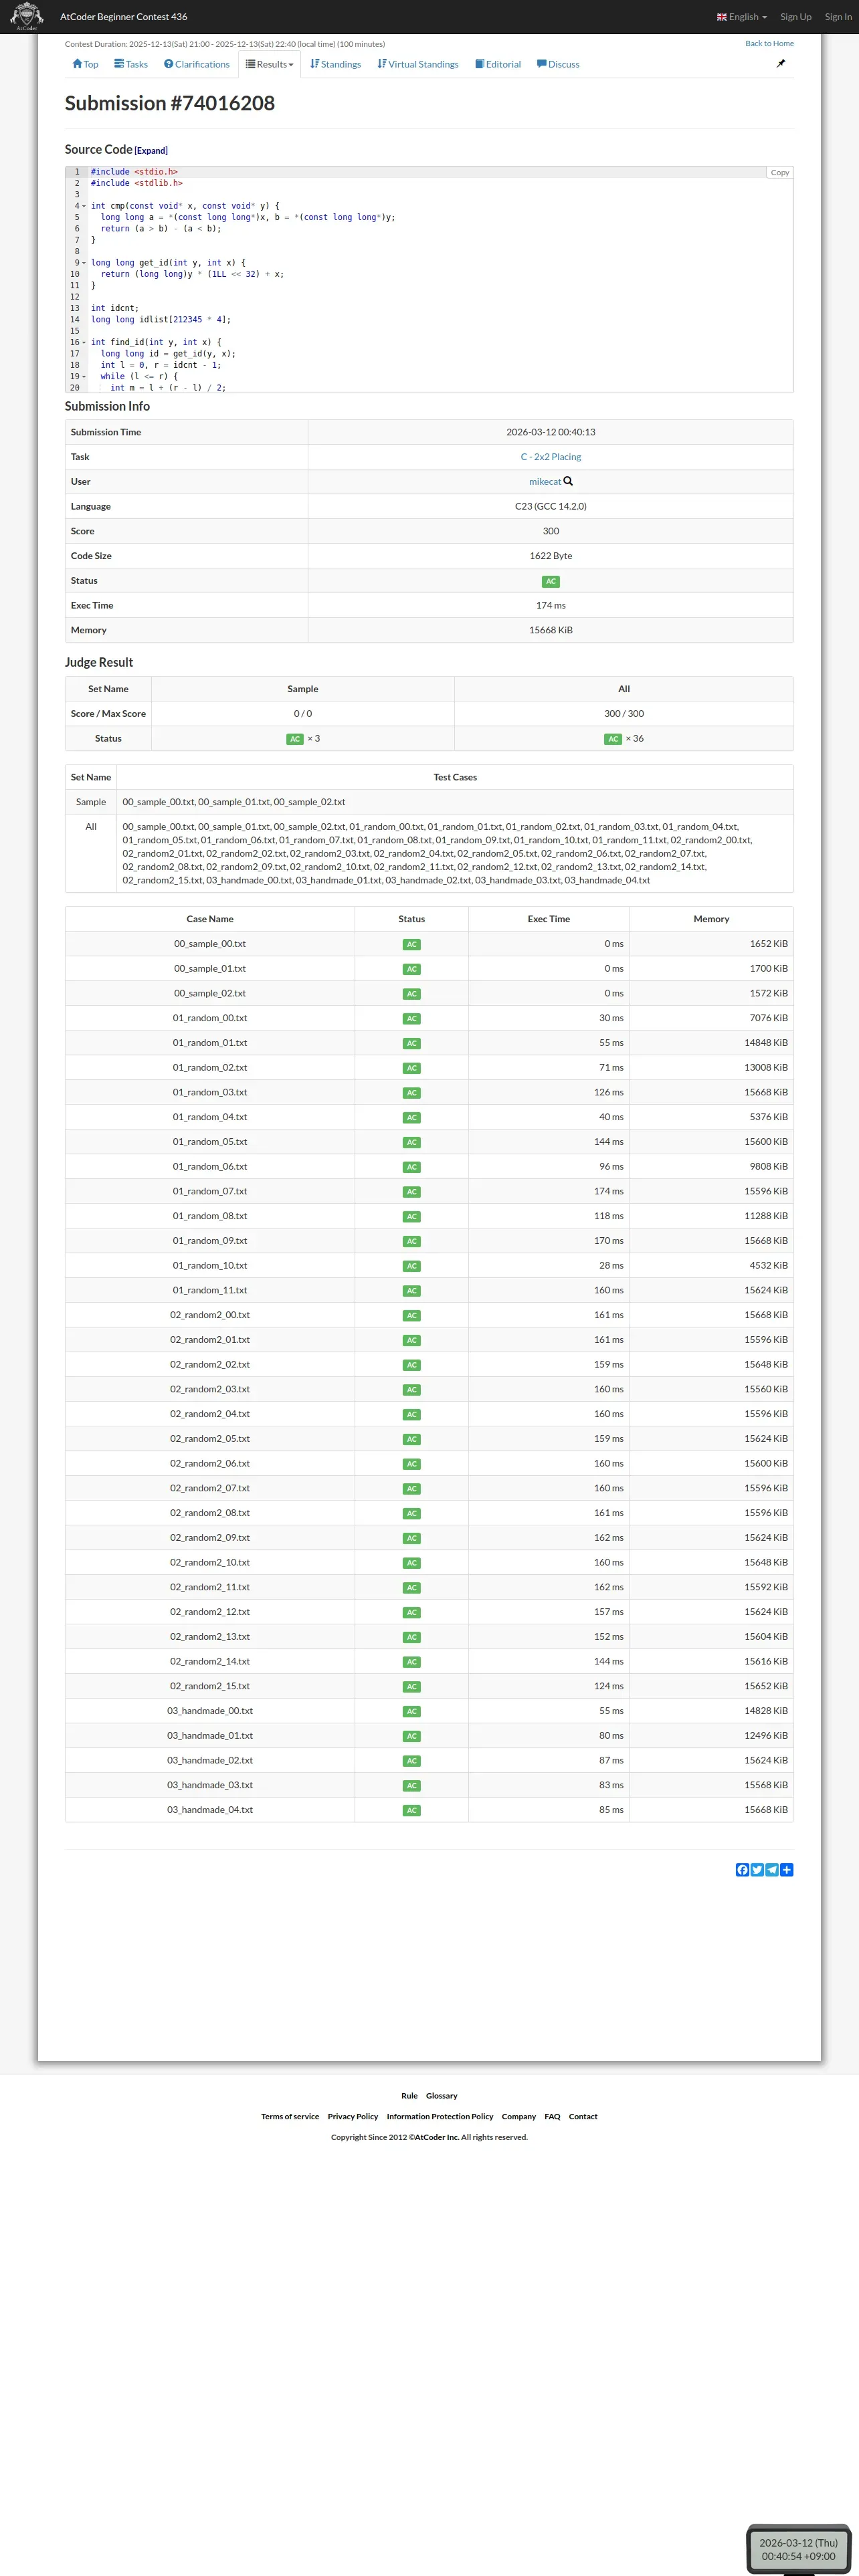
Task: Click the date and time clock widget
Action: pos(798,2549)
